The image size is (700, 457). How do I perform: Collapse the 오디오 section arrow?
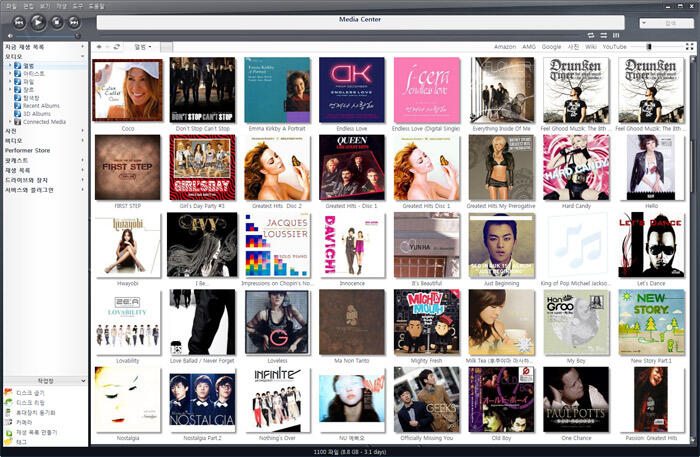pos(83,56)
